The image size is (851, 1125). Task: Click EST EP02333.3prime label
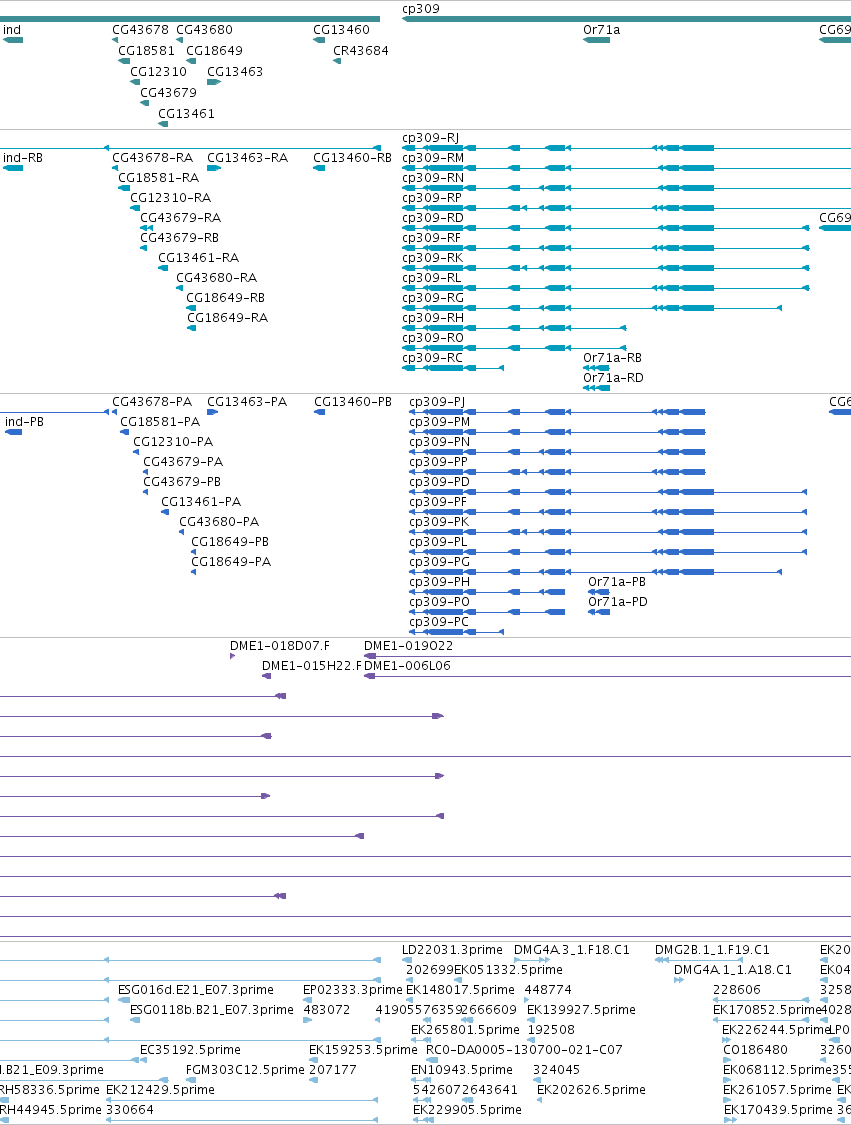pyautogui.click(x=352, y=989)
